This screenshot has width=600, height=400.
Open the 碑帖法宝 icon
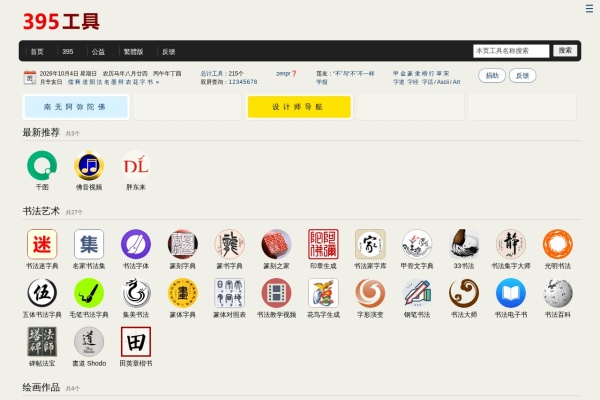coord(42,341)
